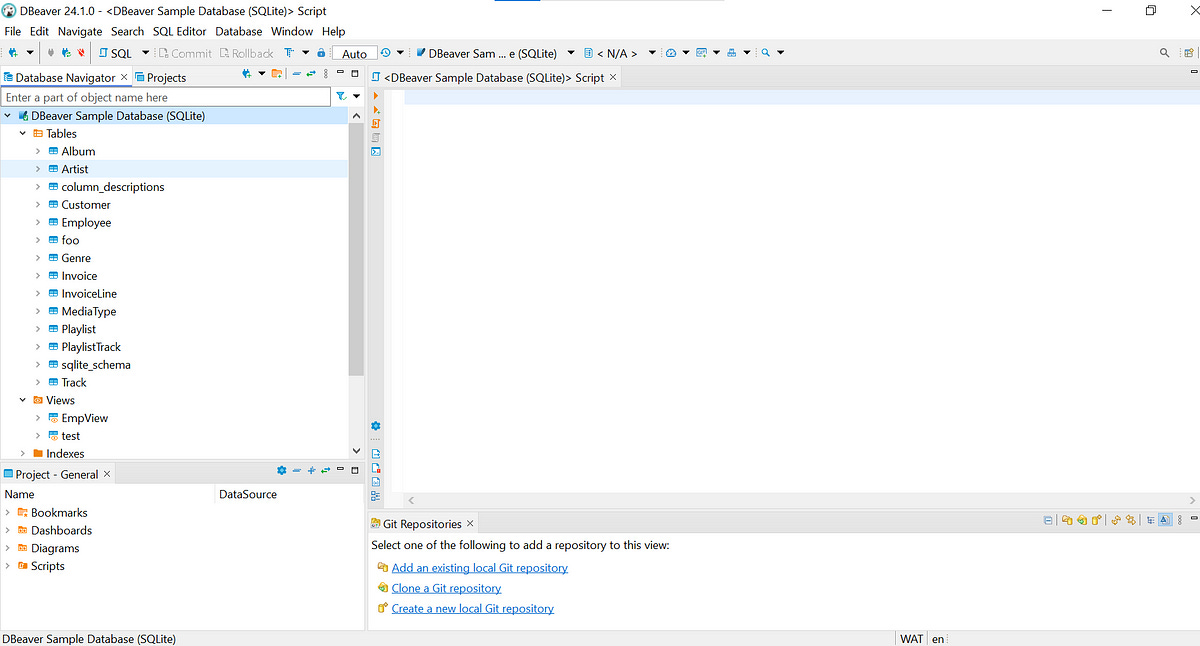1200x646 pixels.
Task: Expand the Album table node
Action: point(38,151)
